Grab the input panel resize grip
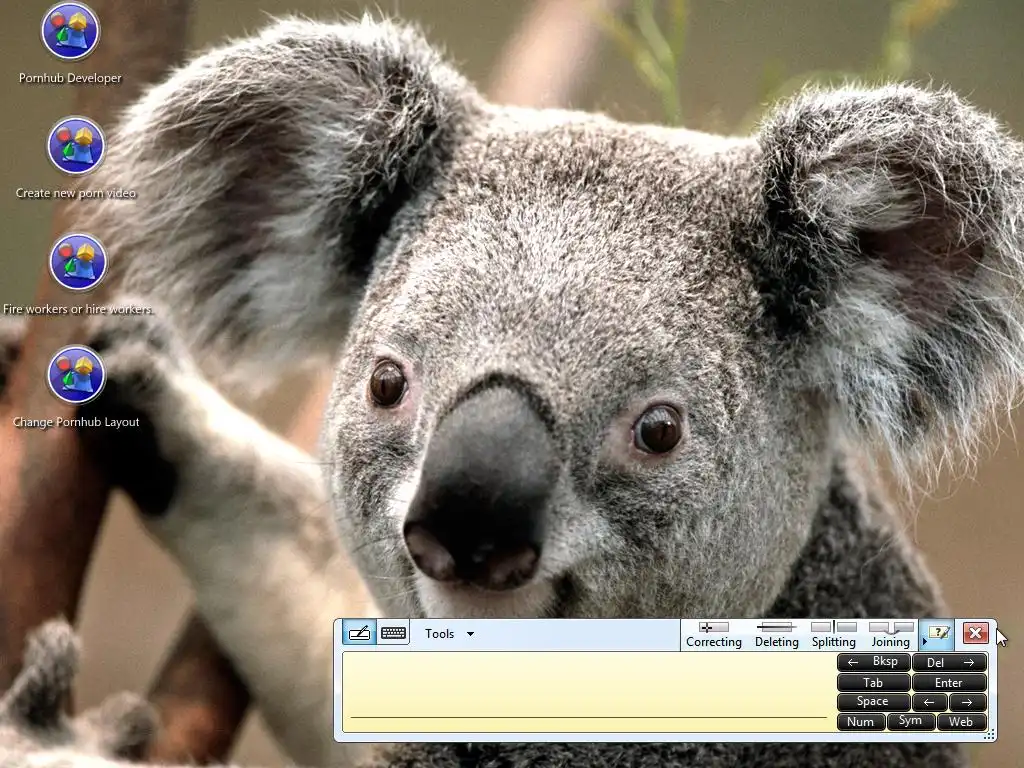Image resolution: width=1024 pixels, height=768 pixels. click(989, 735)
